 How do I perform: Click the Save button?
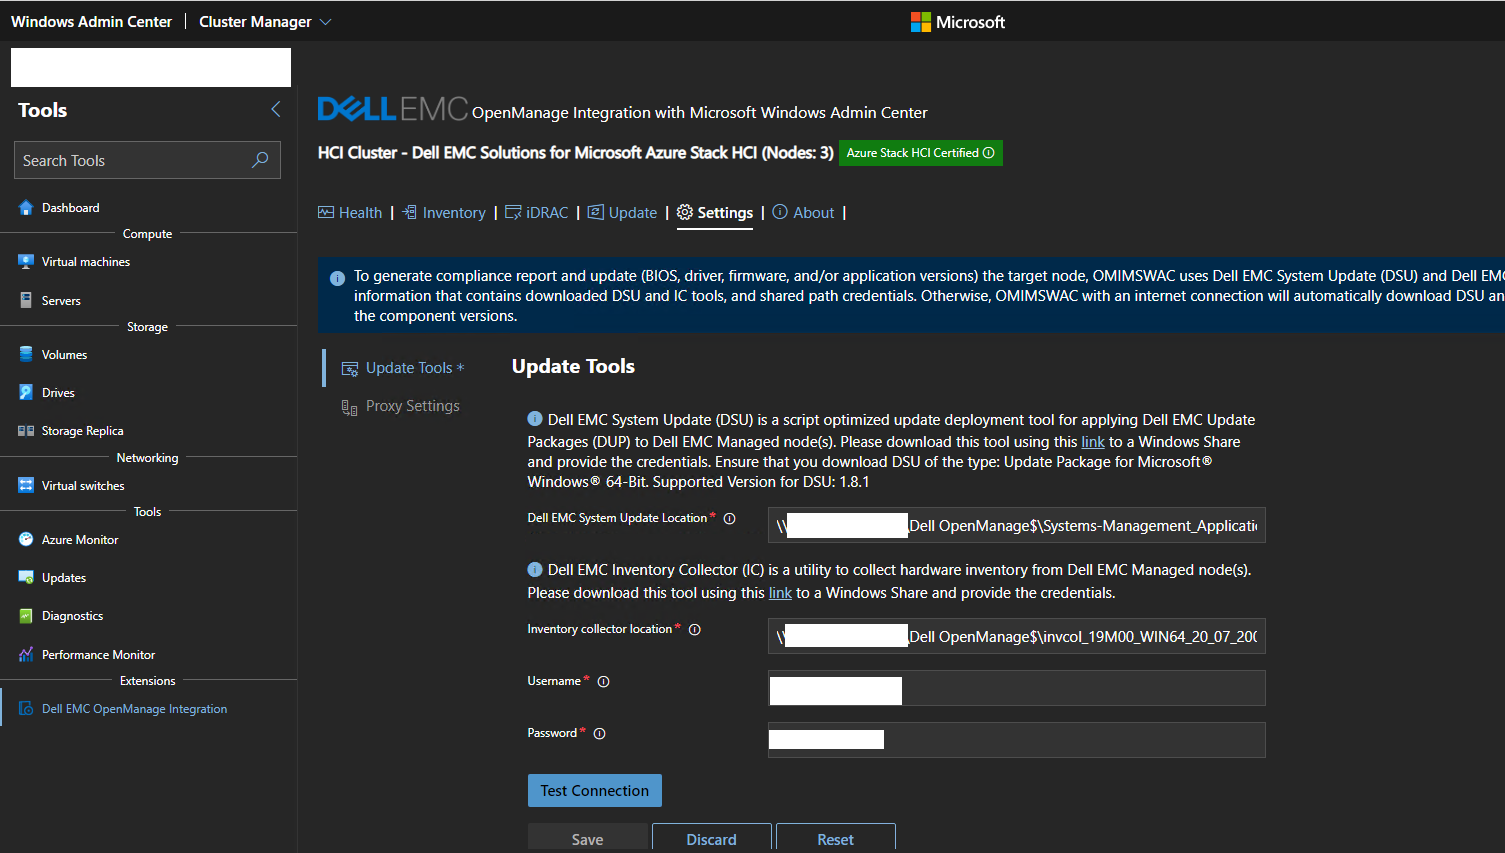pos(588,838)
